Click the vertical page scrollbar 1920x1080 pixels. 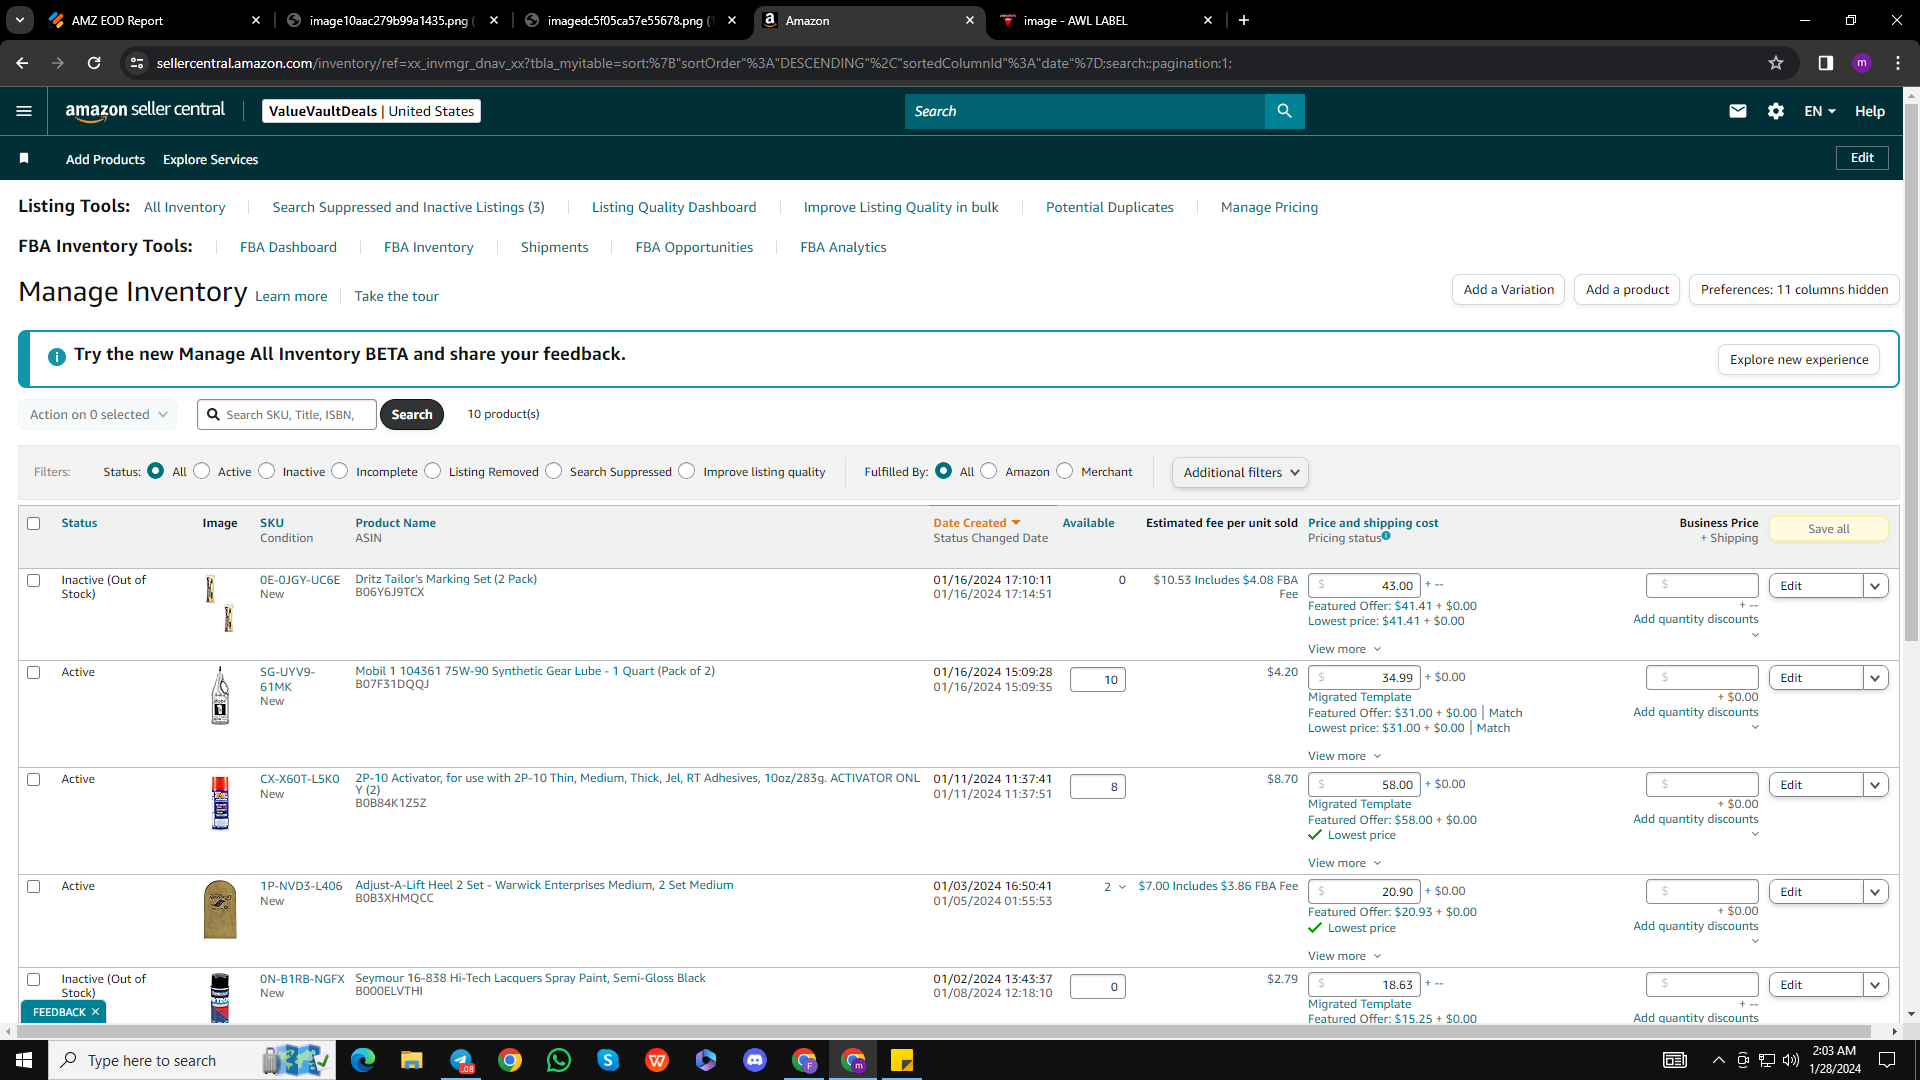[1911, 370]
